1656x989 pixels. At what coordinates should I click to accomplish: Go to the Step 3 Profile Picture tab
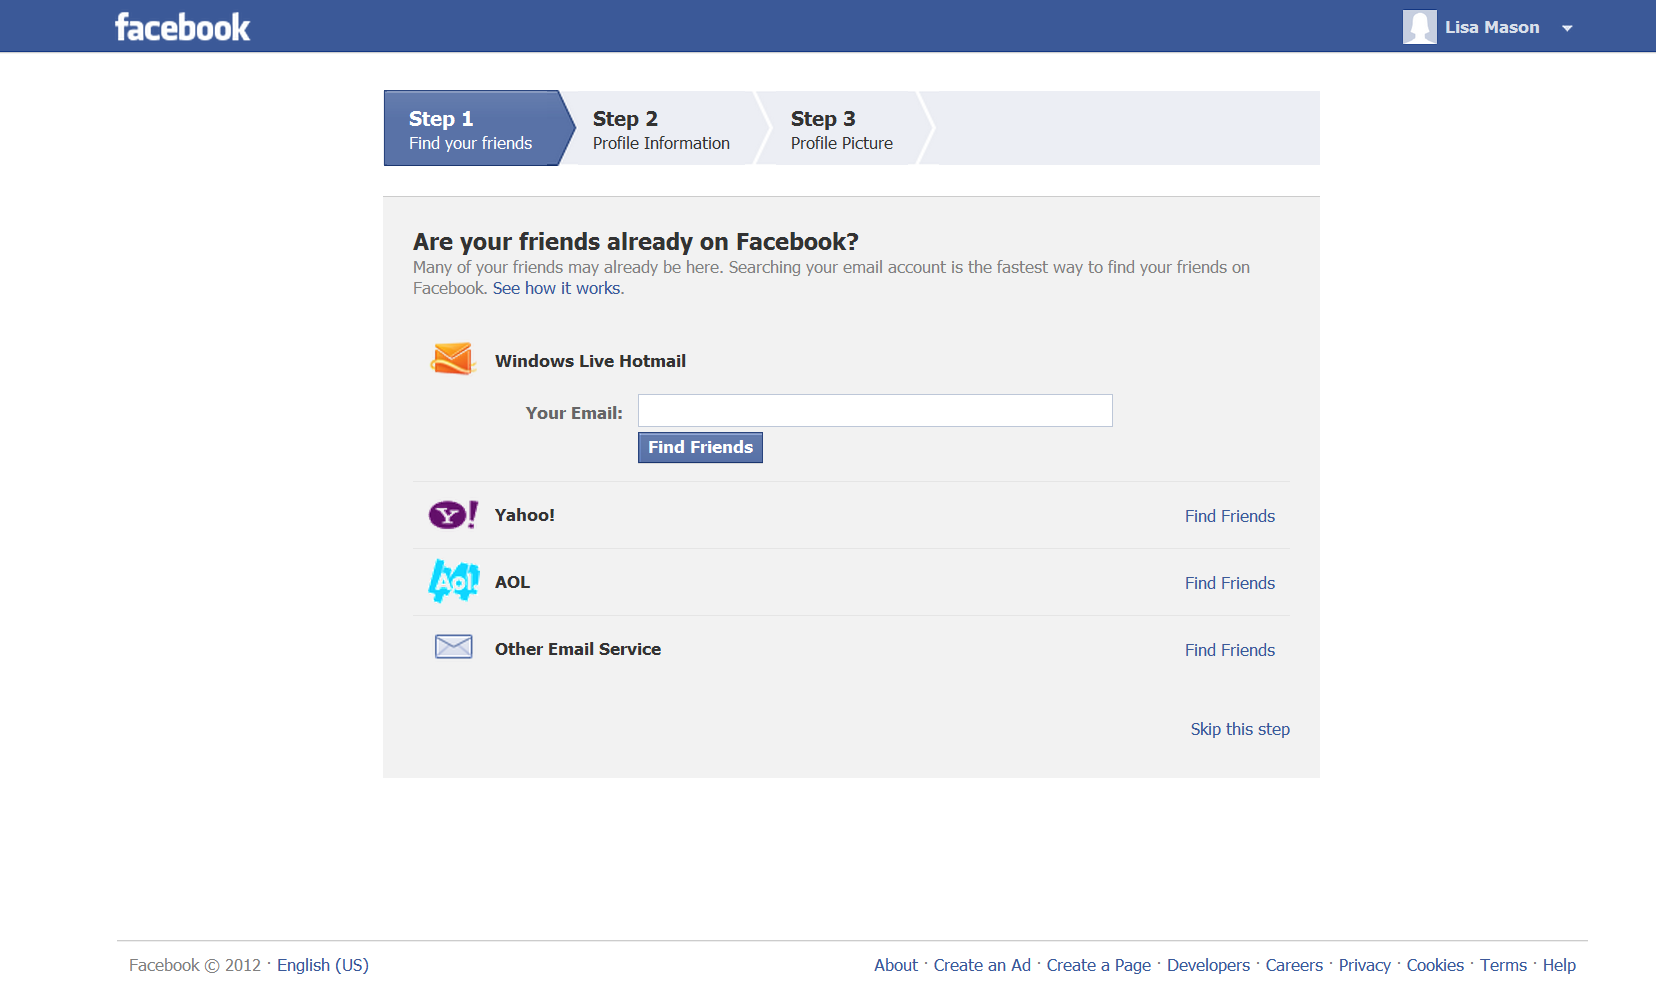click(x=842, y=130)
